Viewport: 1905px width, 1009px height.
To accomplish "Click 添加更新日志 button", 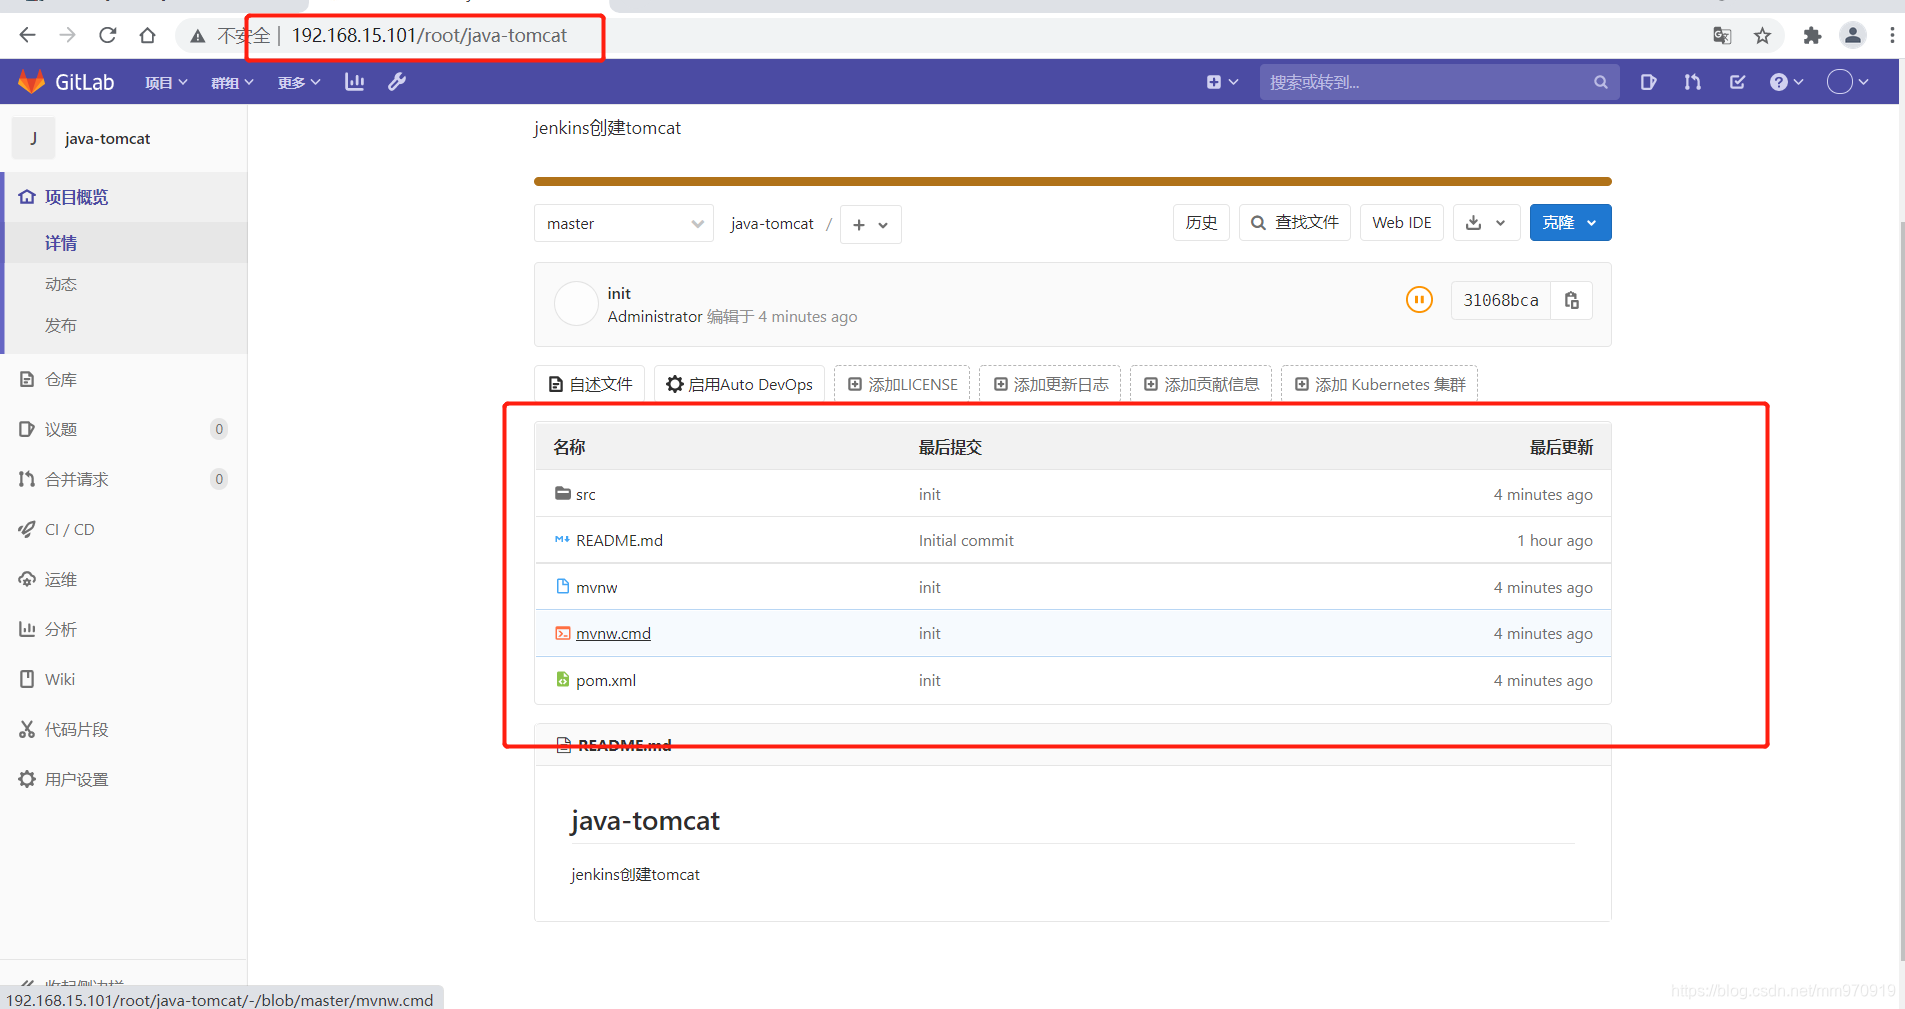I will [x=1050, y=384].
